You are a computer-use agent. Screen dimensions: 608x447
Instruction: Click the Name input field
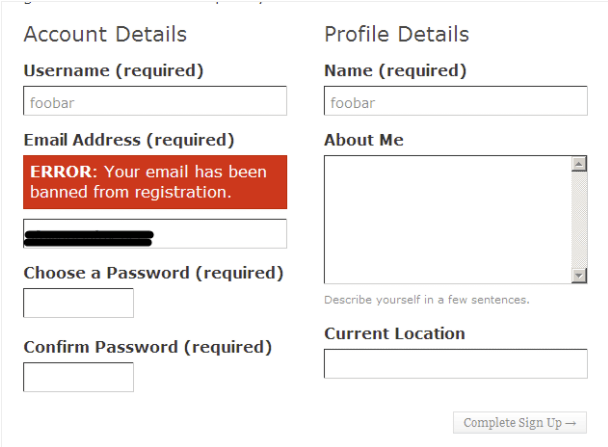[x=455, y=101]
